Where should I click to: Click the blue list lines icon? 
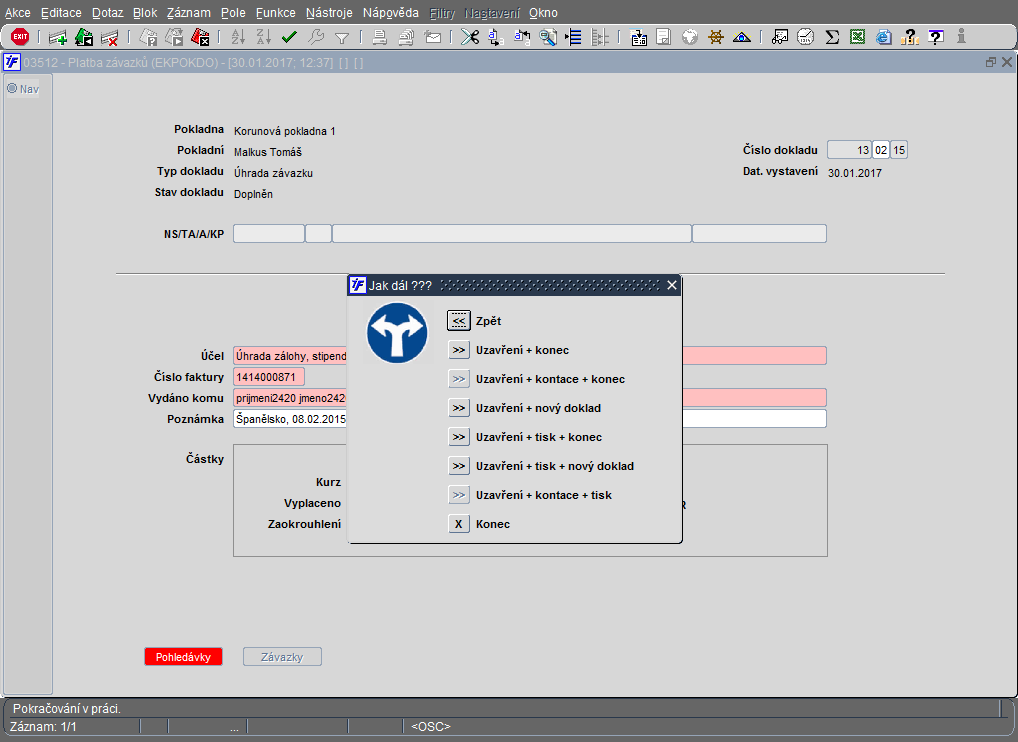[573, 37]
